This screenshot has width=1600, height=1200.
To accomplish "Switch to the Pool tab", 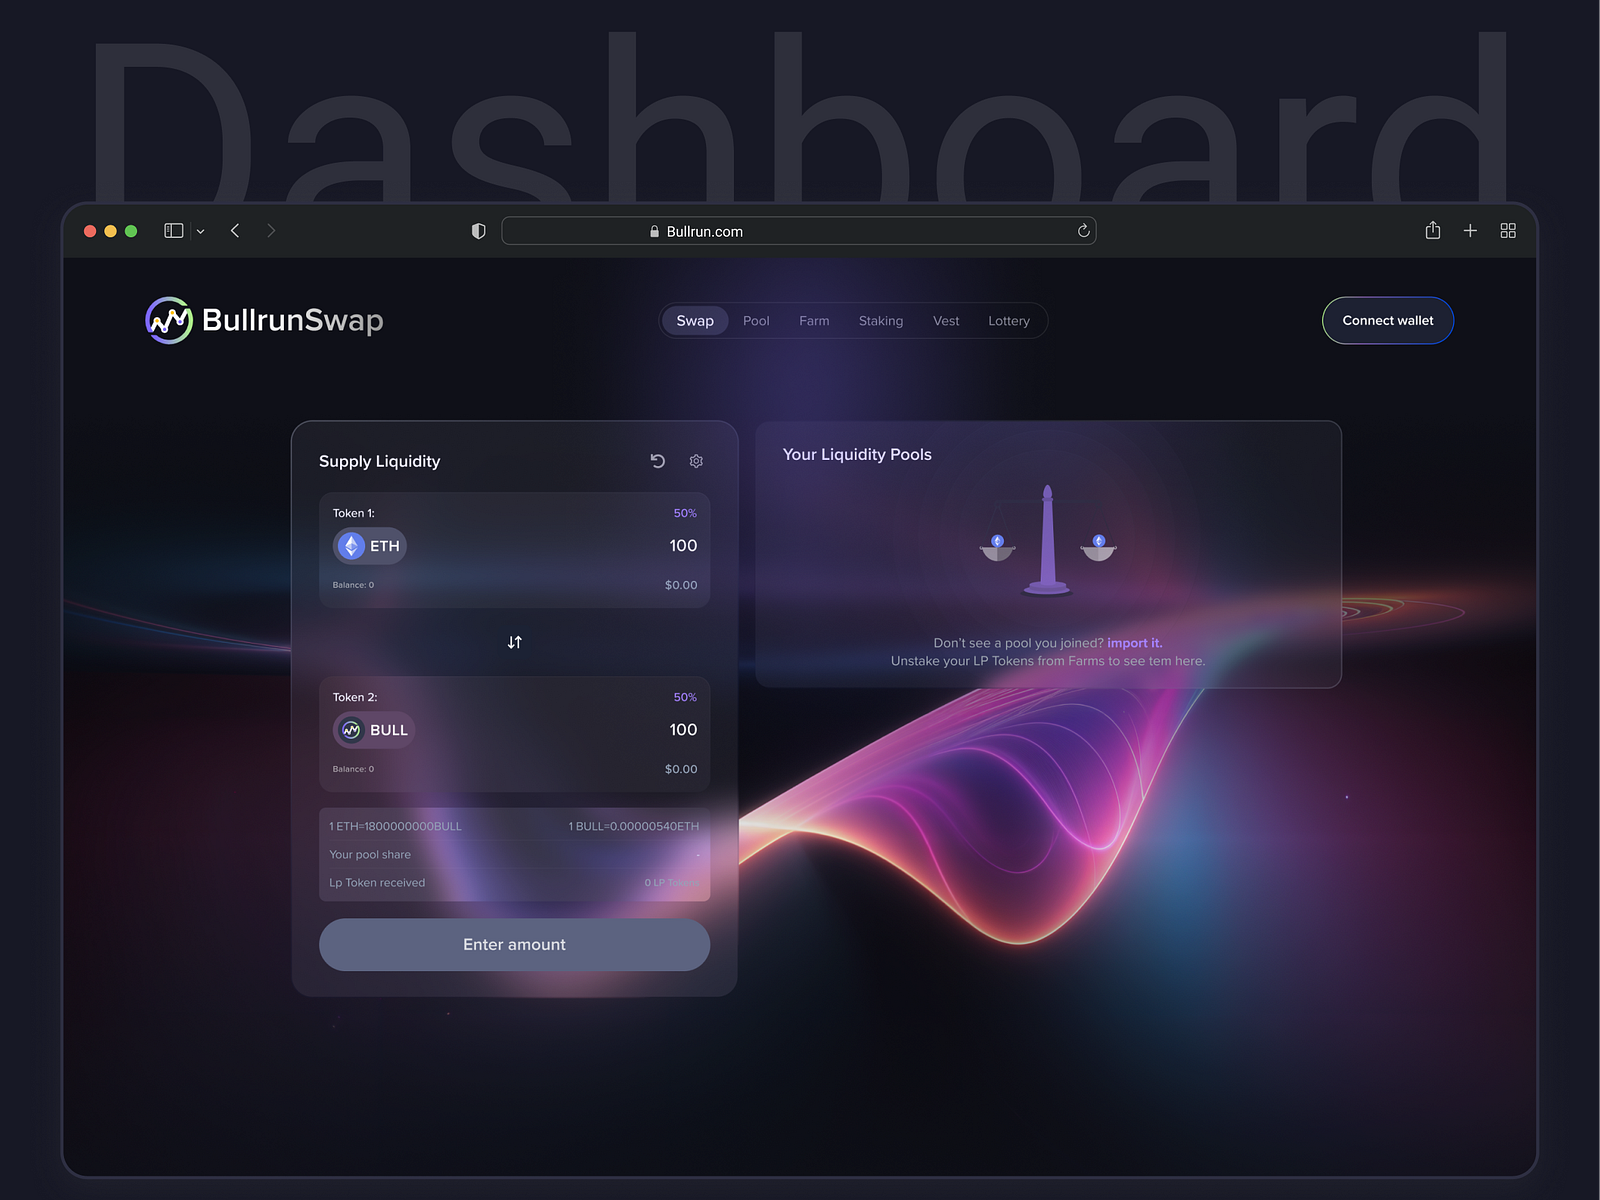I will pos(756,320).
